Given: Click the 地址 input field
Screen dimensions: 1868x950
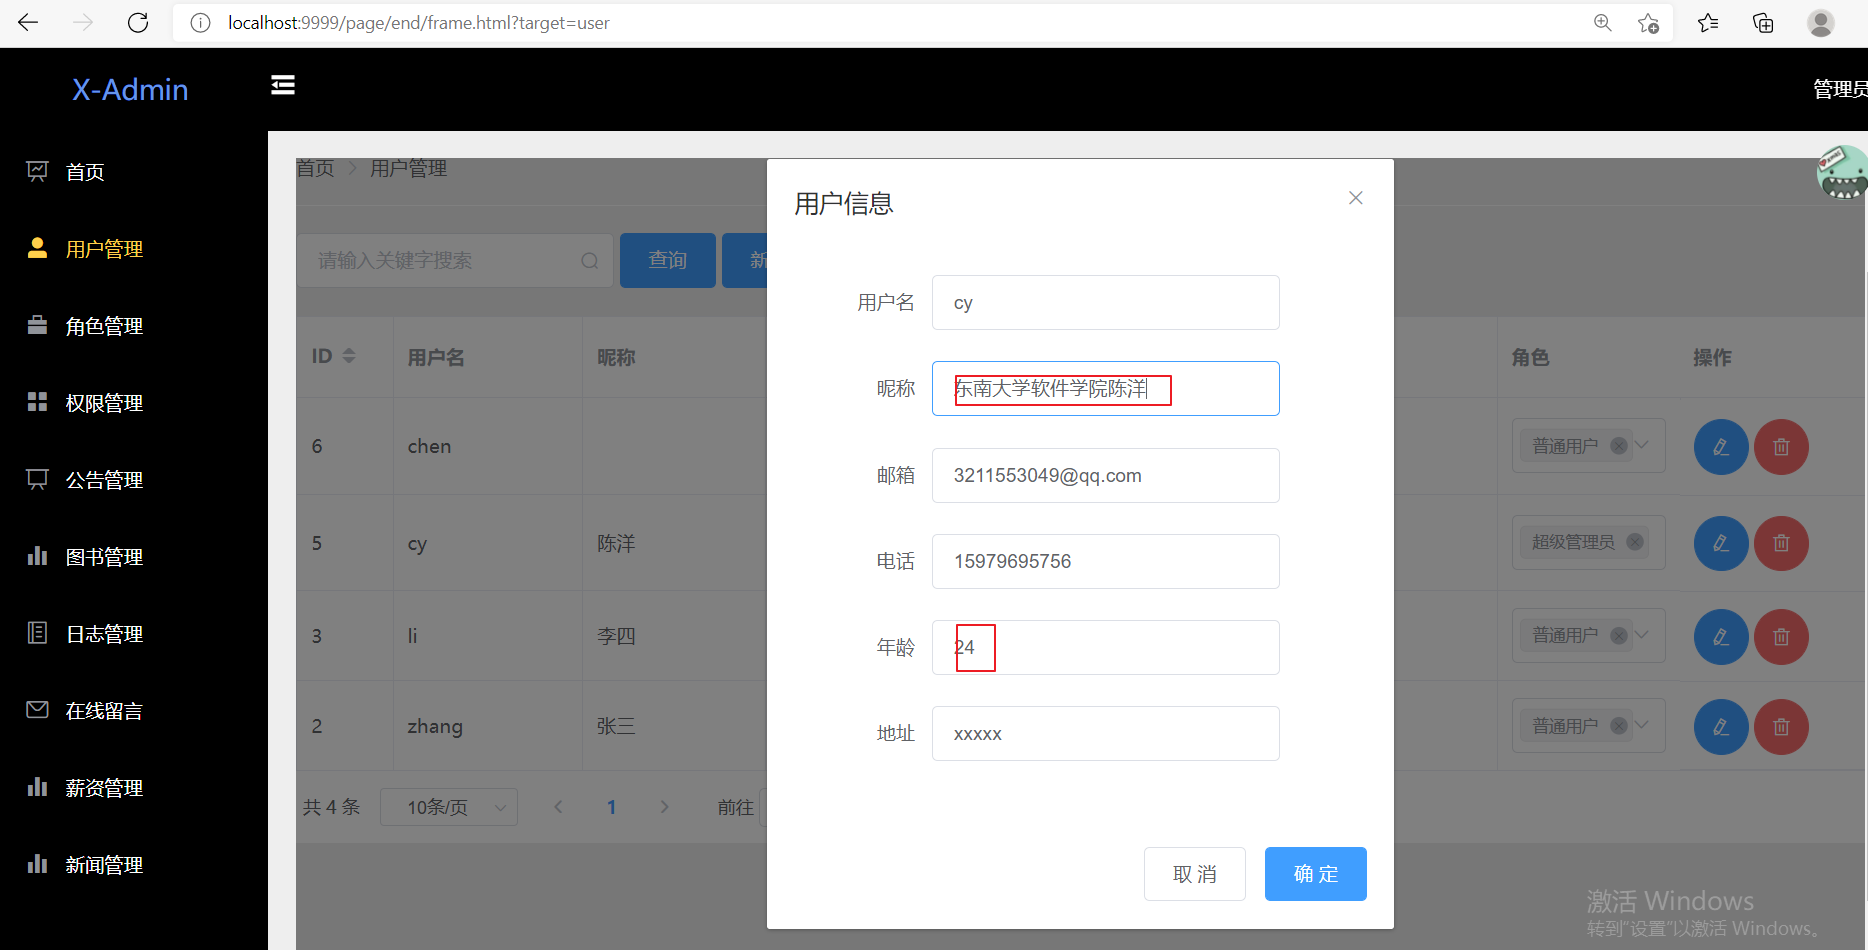Looking at the screenshot, I should (1106, 733).
